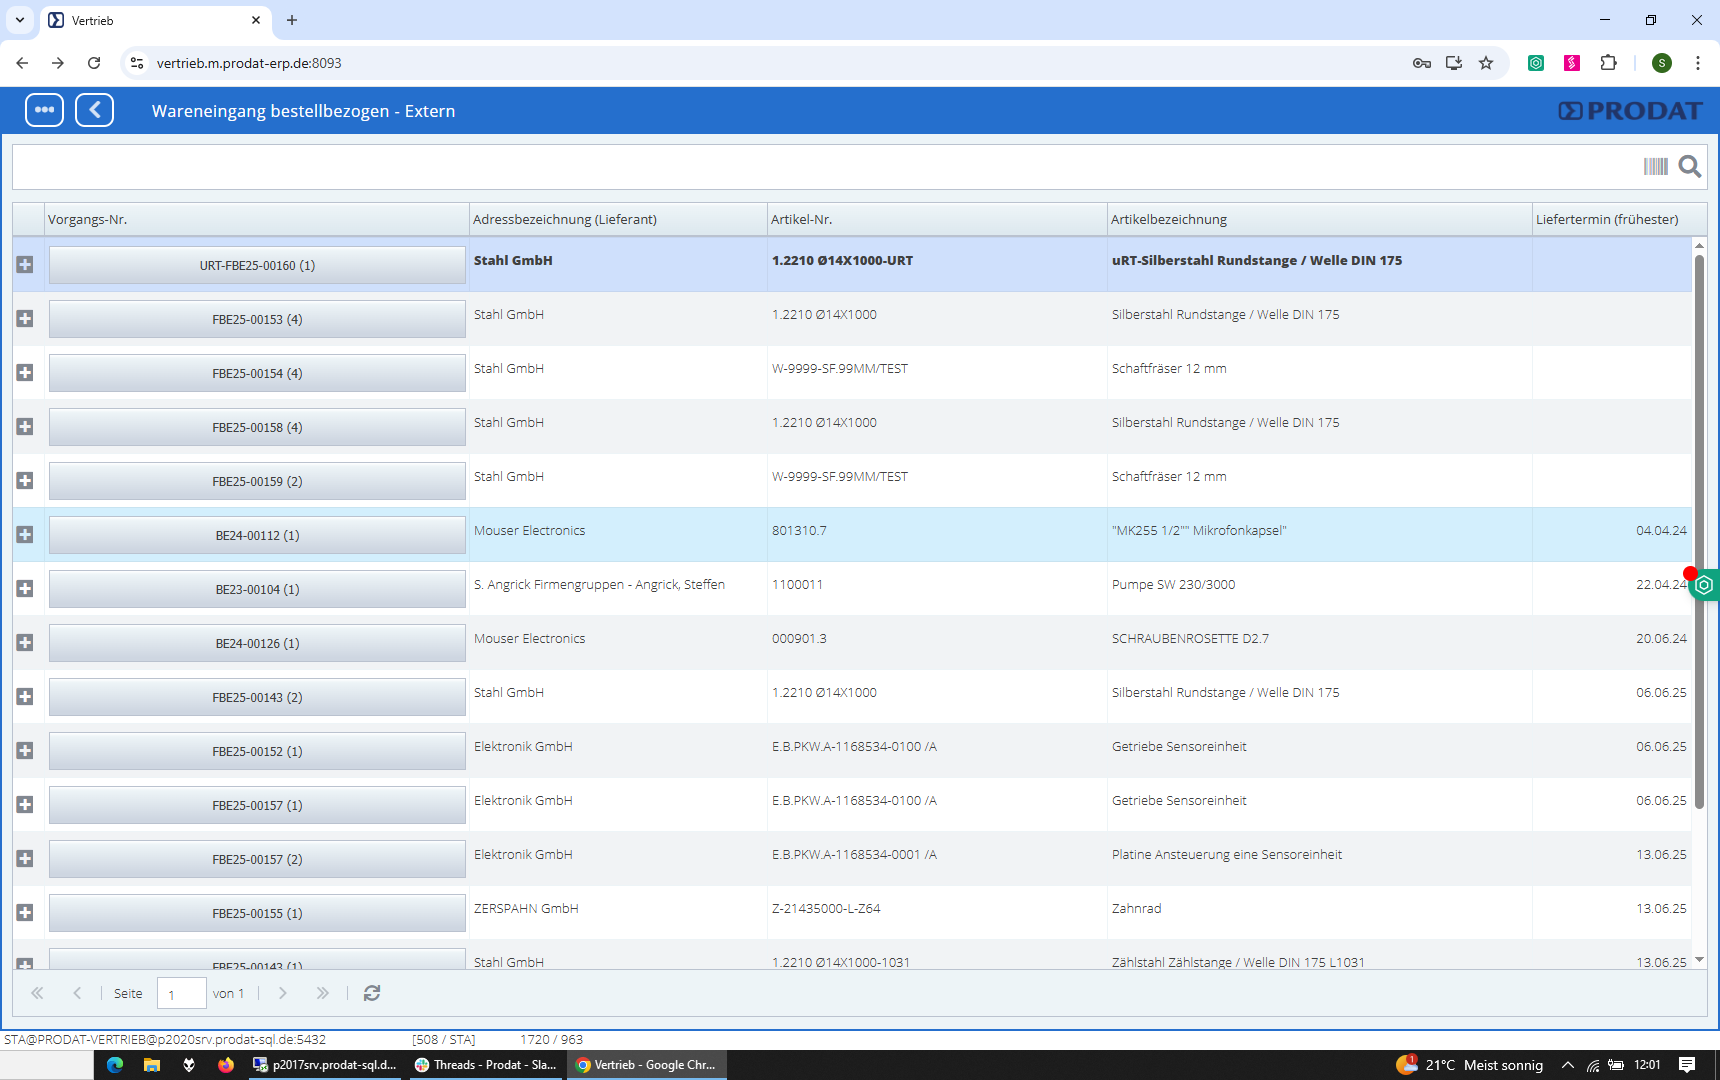Expand row URT-FBE25-00160 with plus

(25, 265)
